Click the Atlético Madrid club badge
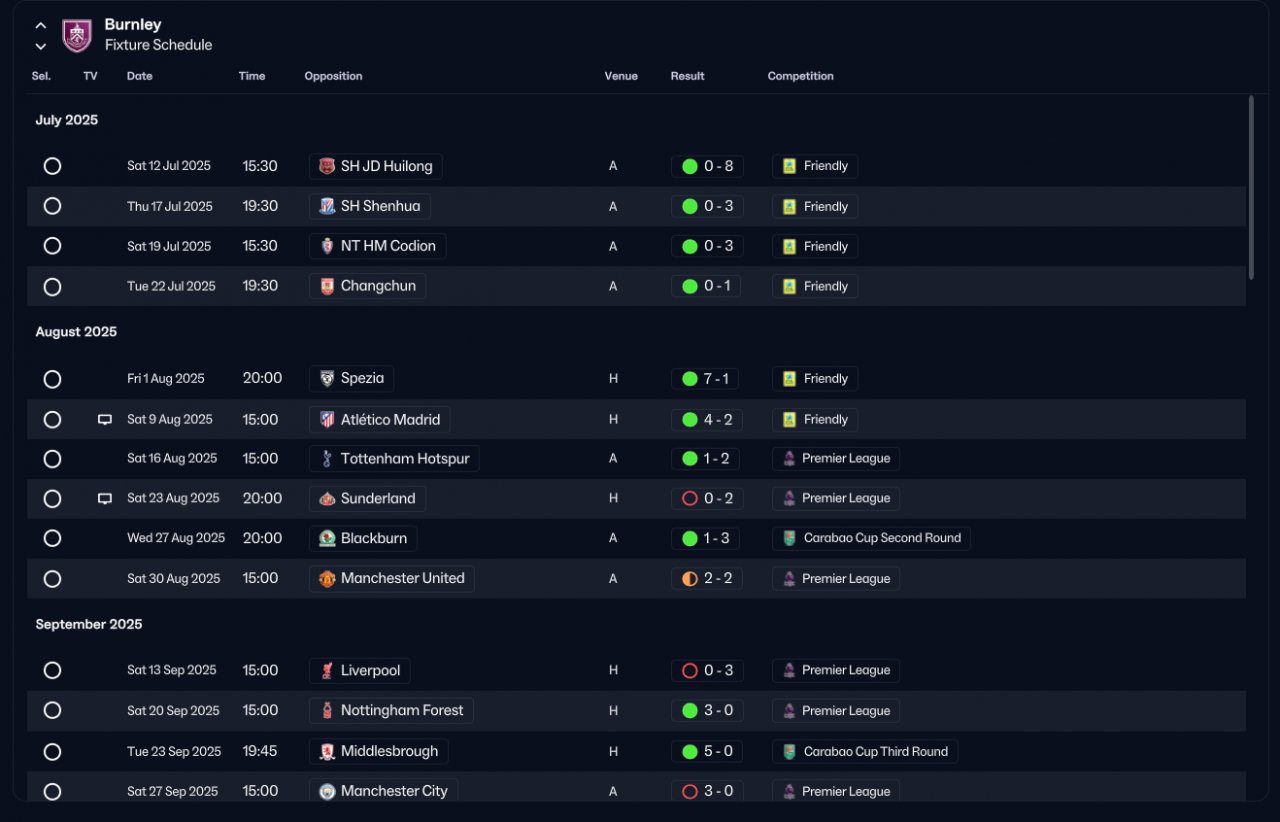This screenshot has width=1280, height=822. (327, 419)
